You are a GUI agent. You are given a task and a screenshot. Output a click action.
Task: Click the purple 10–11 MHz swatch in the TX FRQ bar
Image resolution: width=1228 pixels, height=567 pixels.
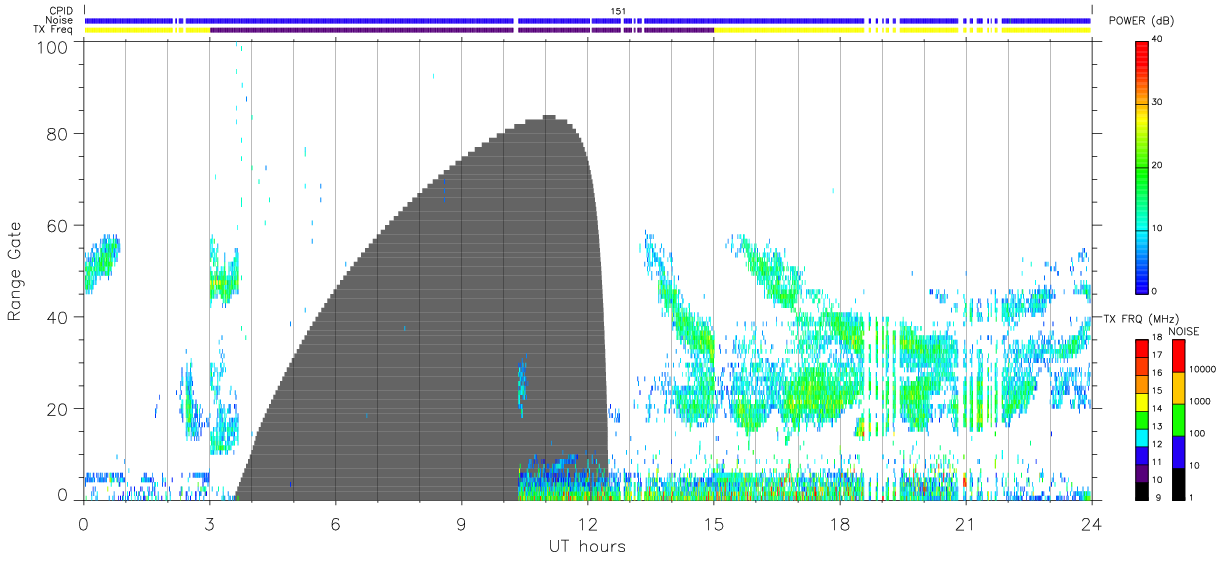[1142, 472]
